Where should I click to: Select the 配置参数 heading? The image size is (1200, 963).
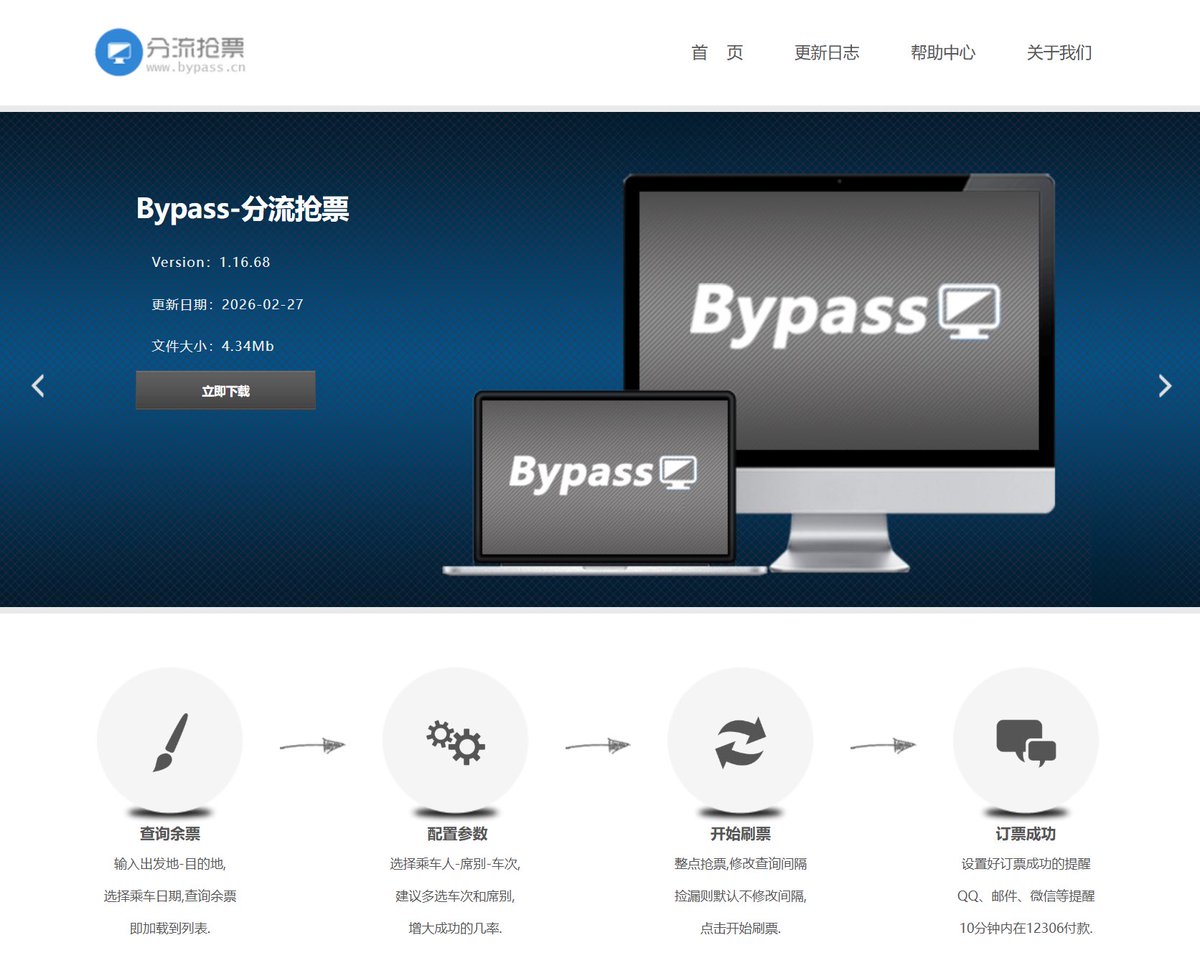coord(457,833)
